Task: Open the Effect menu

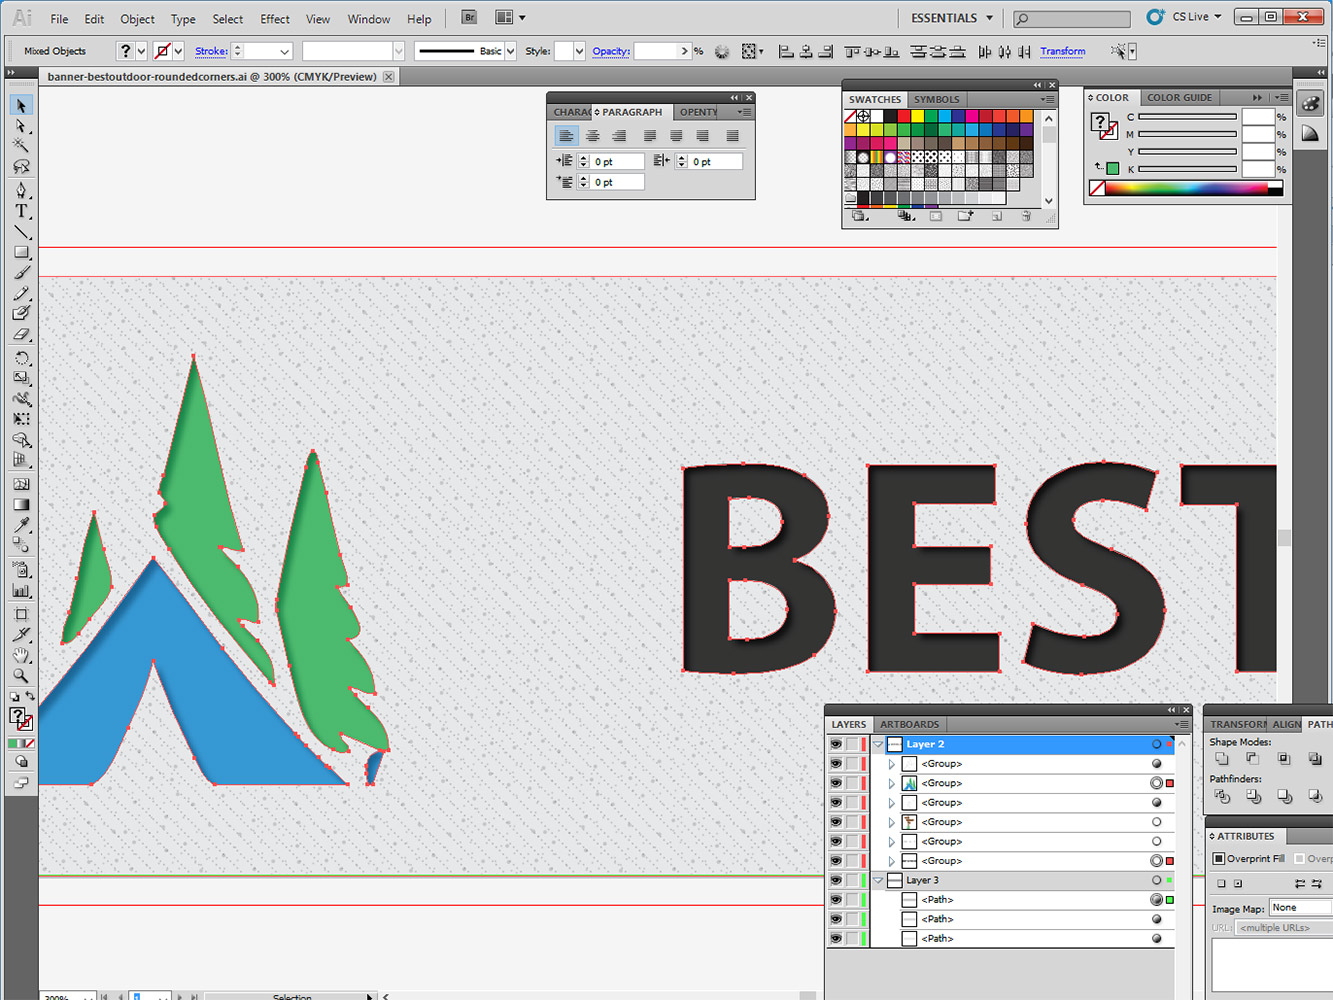Action: pos(275,19)
